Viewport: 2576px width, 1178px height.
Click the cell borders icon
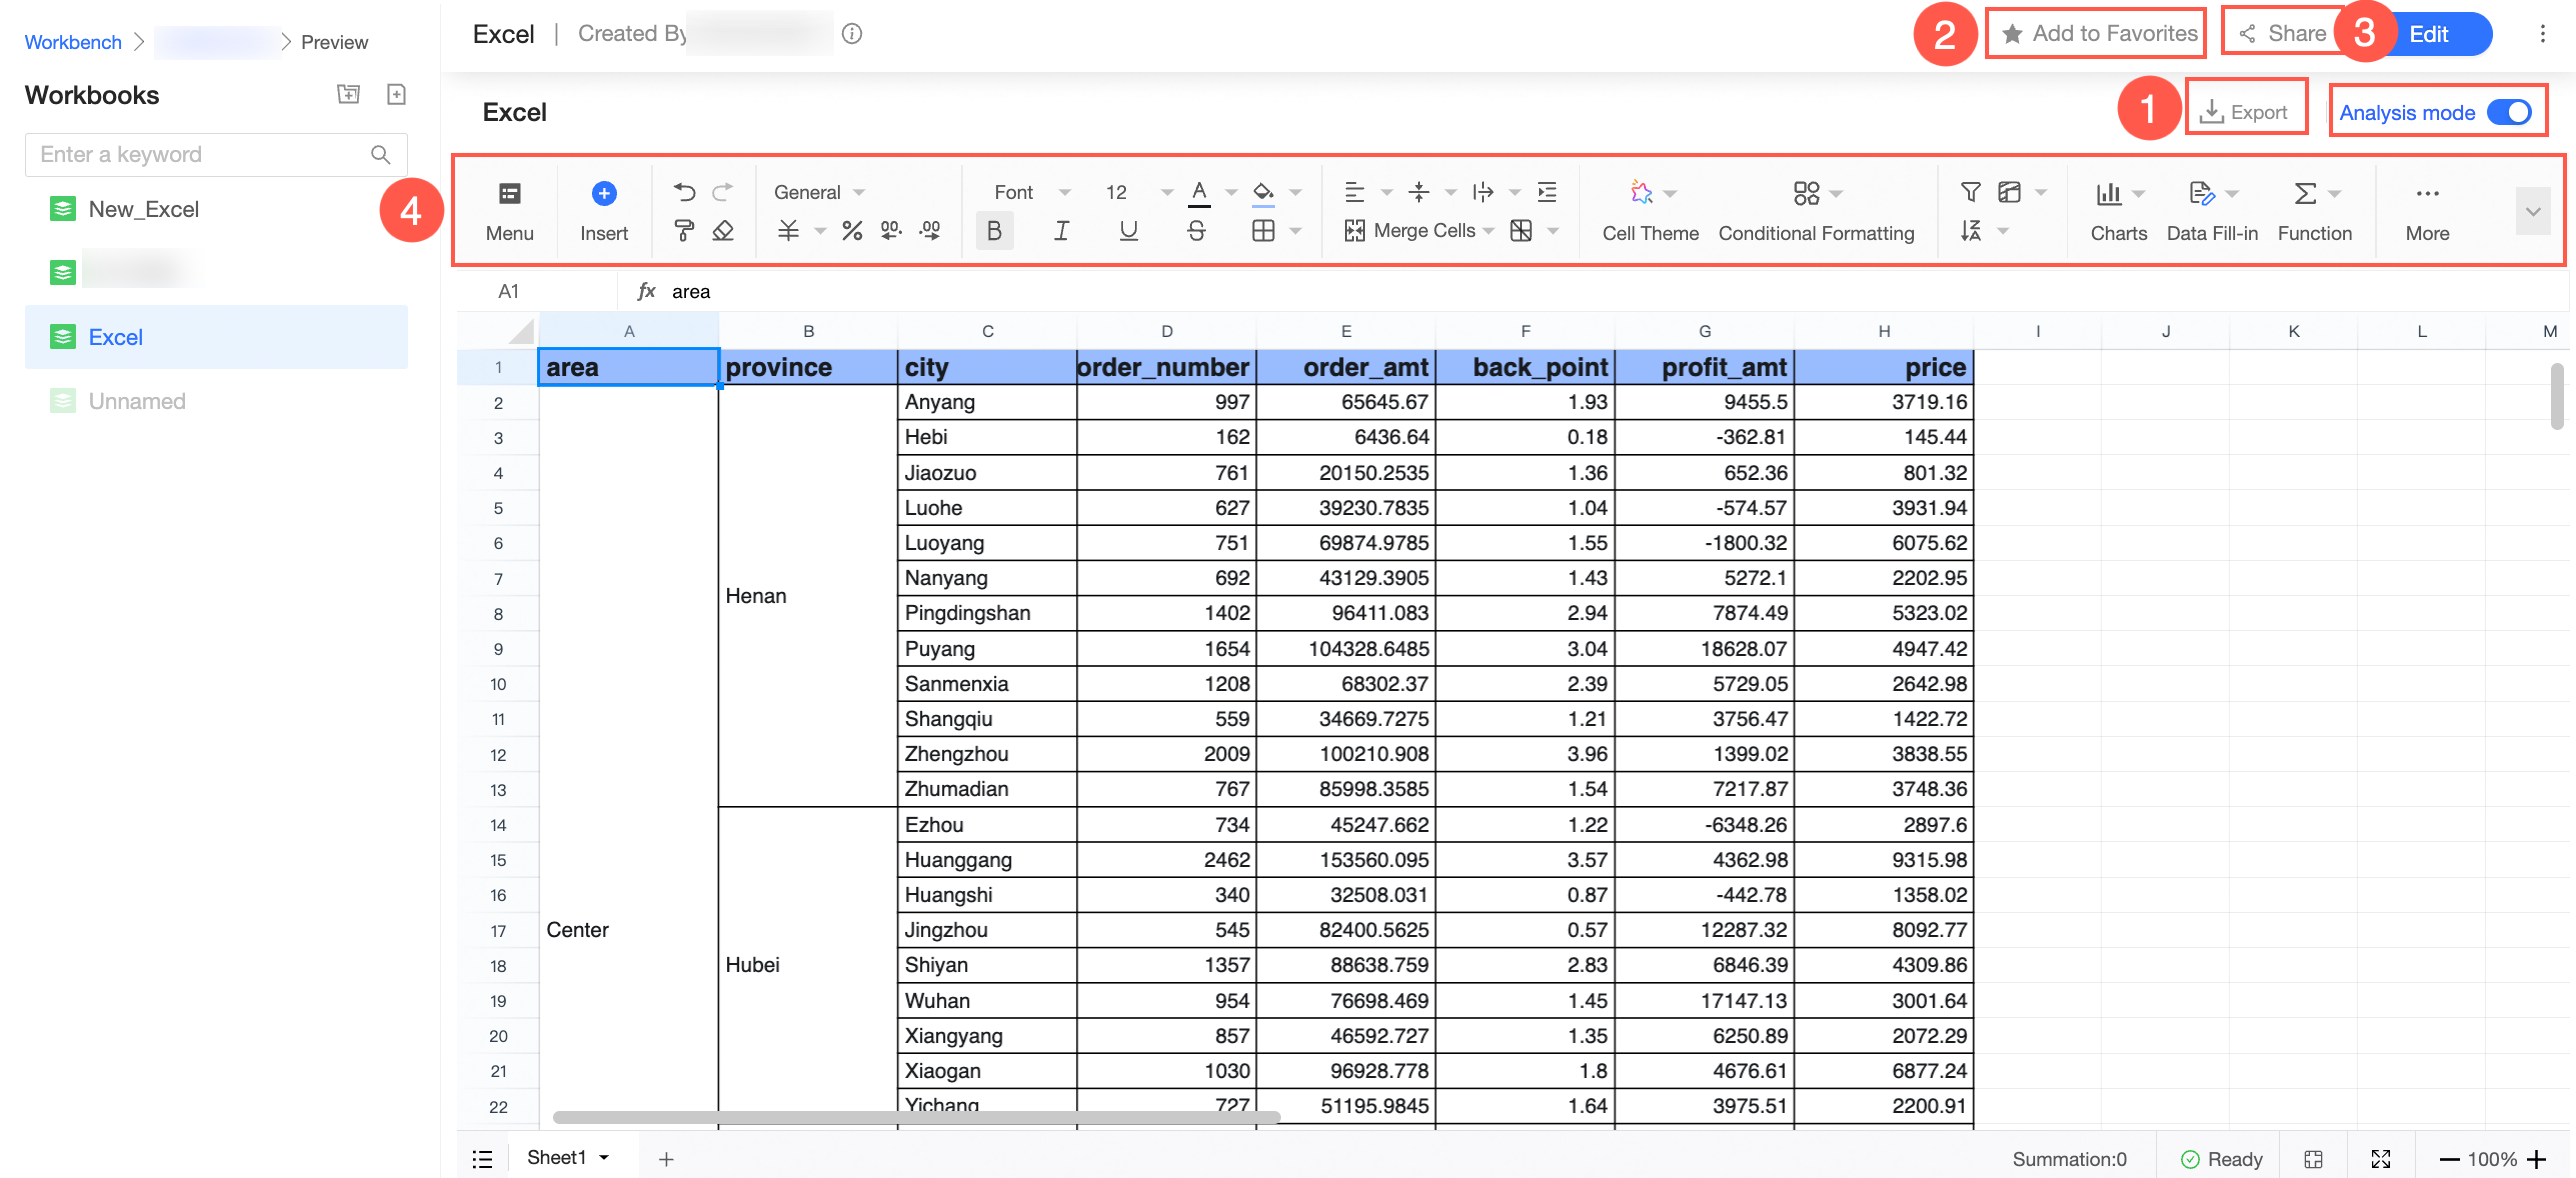(x=1263, y=231)
